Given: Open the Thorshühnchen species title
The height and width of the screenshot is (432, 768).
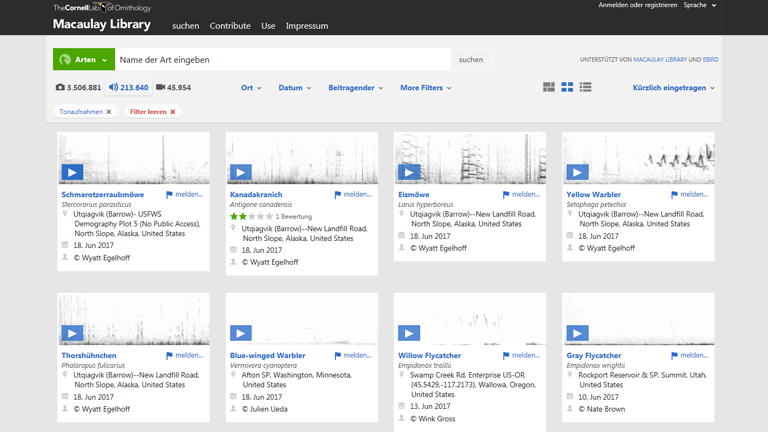Looking at the screenshot, I should tap(89, 356).
